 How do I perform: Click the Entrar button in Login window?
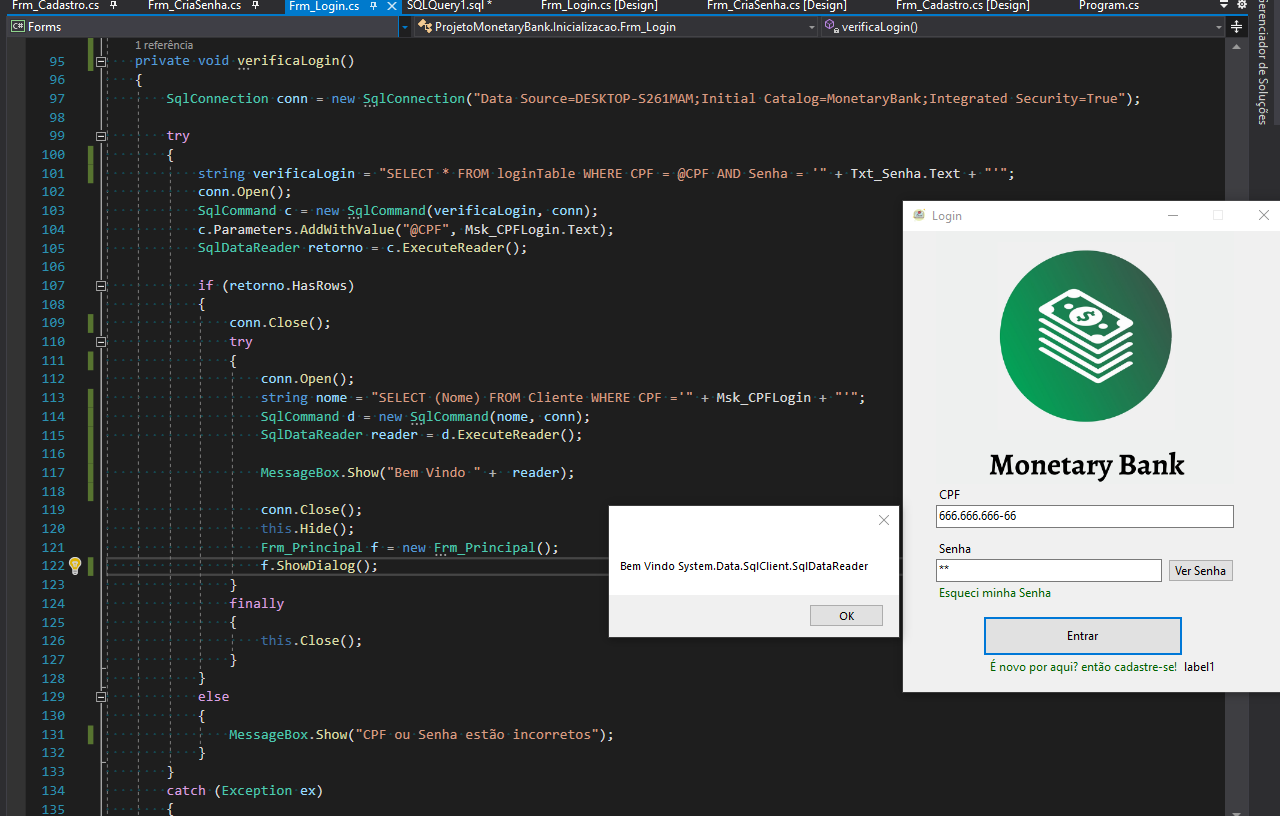click(x=1083, y=636)
